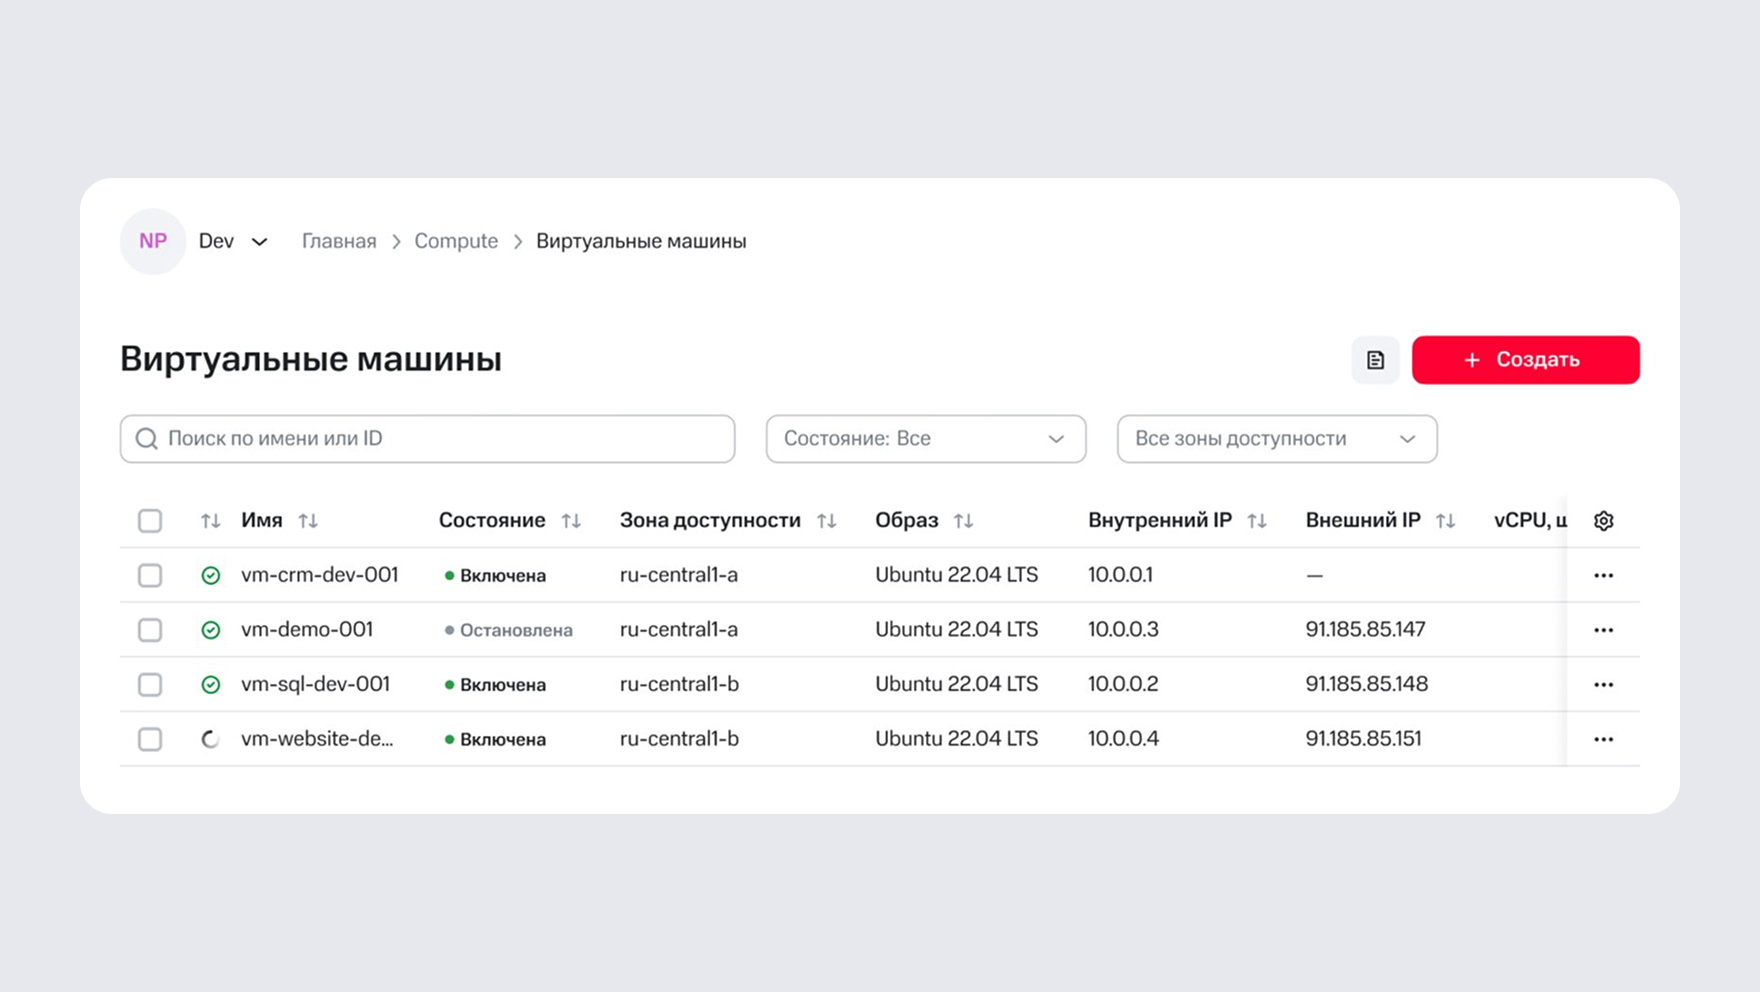Expand the Состояние: Все filter dropdown

[x=925, y=439]
